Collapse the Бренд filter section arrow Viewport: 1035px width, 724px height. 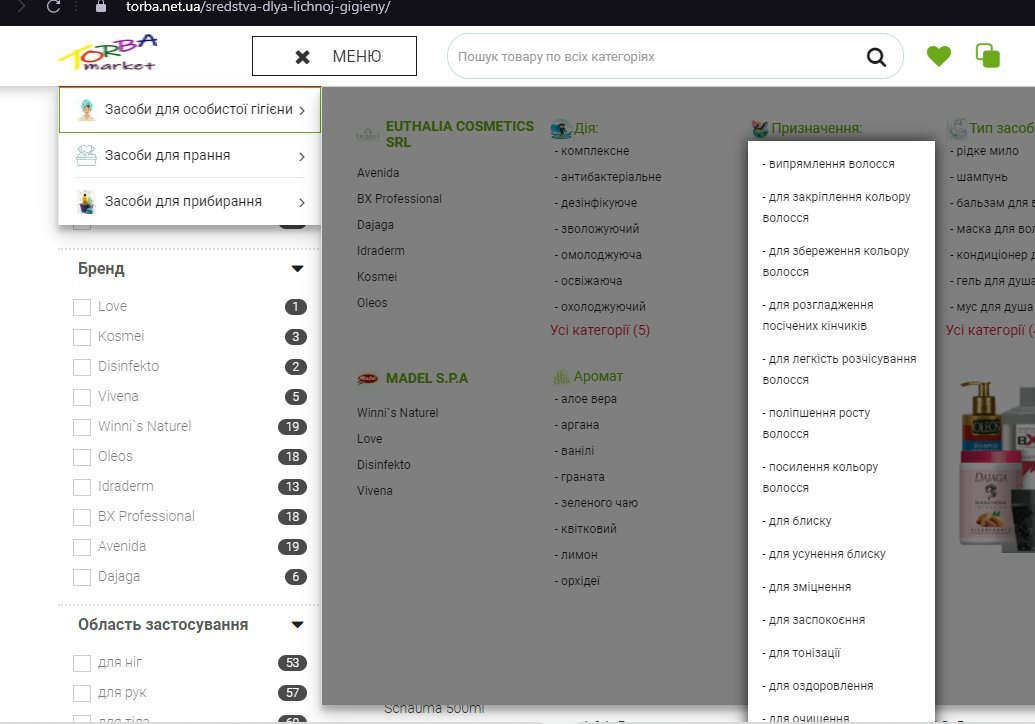click(298, 269)
